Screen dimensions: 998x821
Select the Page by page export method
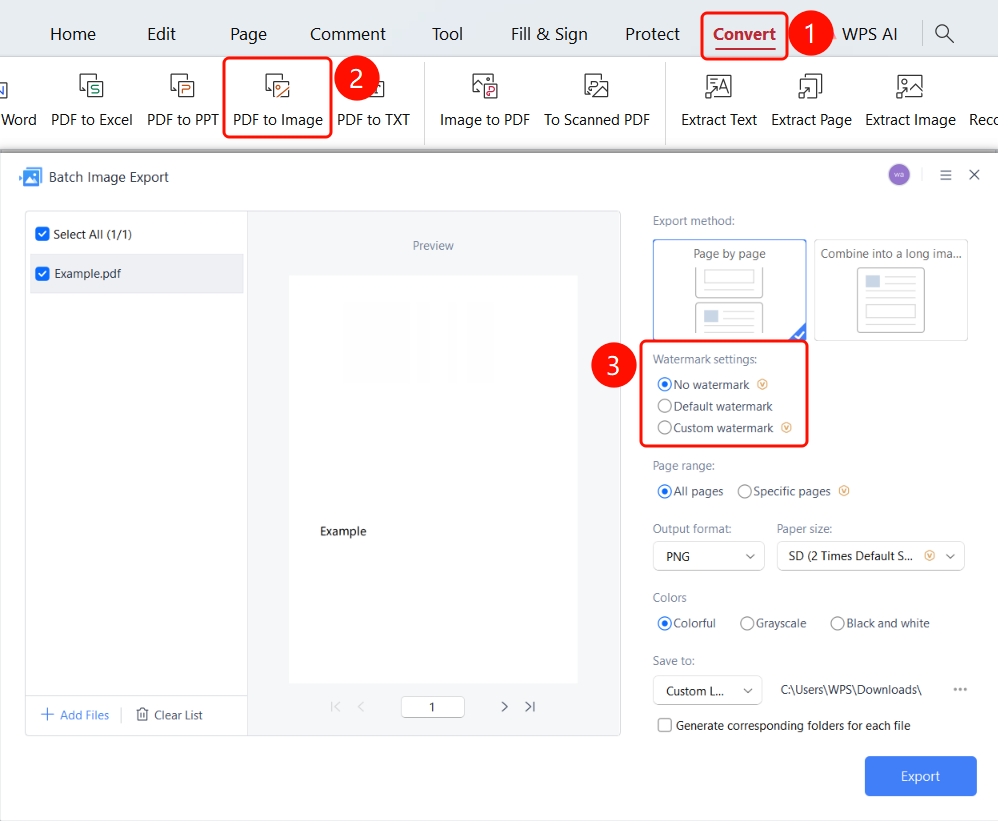click(x=729, y=290)
